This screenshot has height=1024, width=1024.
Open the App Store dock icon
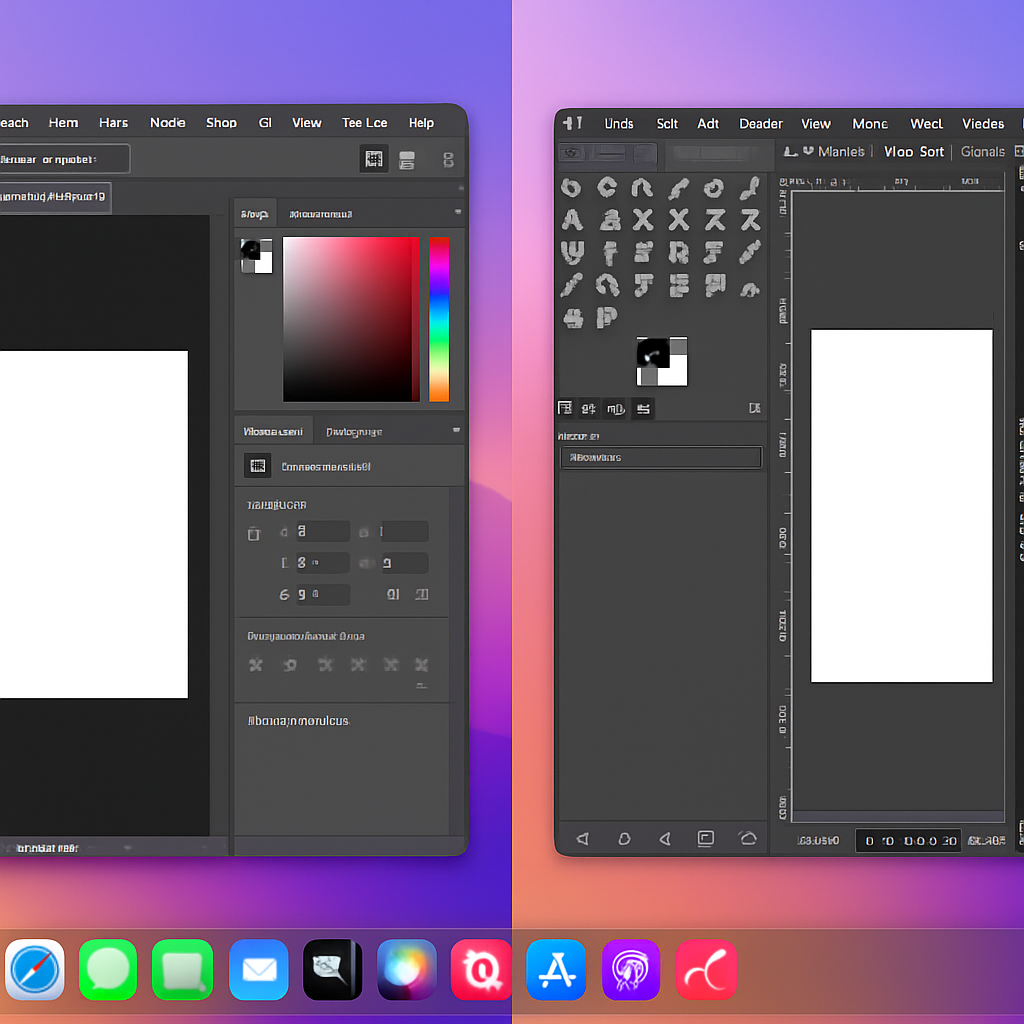pyautogui.click(x=556, y=970)
